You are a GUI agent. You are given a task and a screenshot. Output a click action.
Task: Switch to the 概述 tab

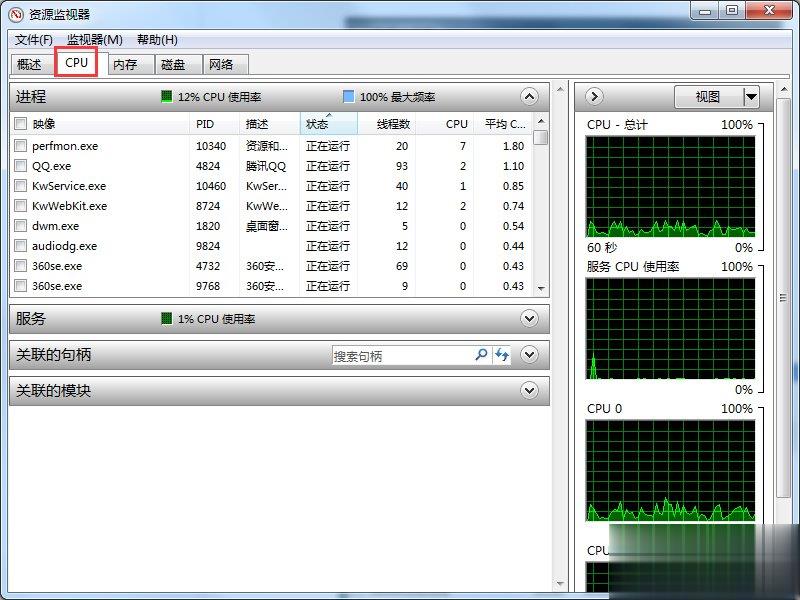(30, 65)
